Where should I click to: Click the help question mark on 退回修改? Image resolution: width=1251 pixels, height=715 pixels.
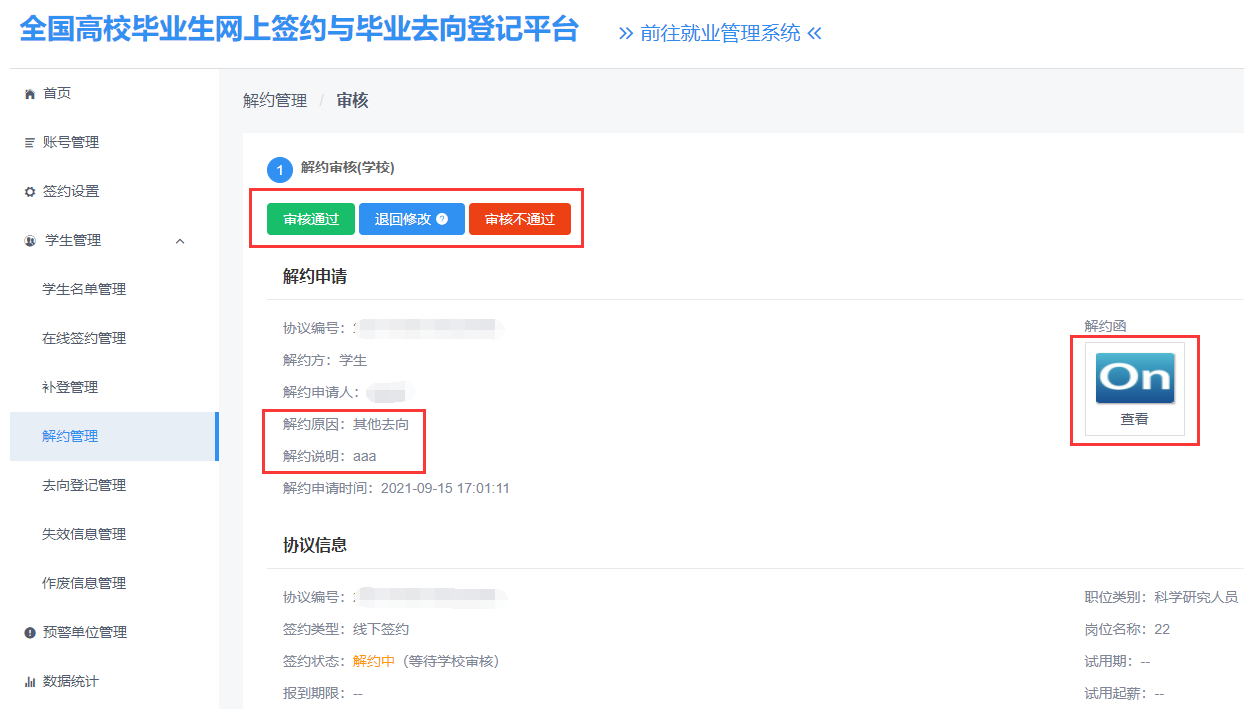442,219
